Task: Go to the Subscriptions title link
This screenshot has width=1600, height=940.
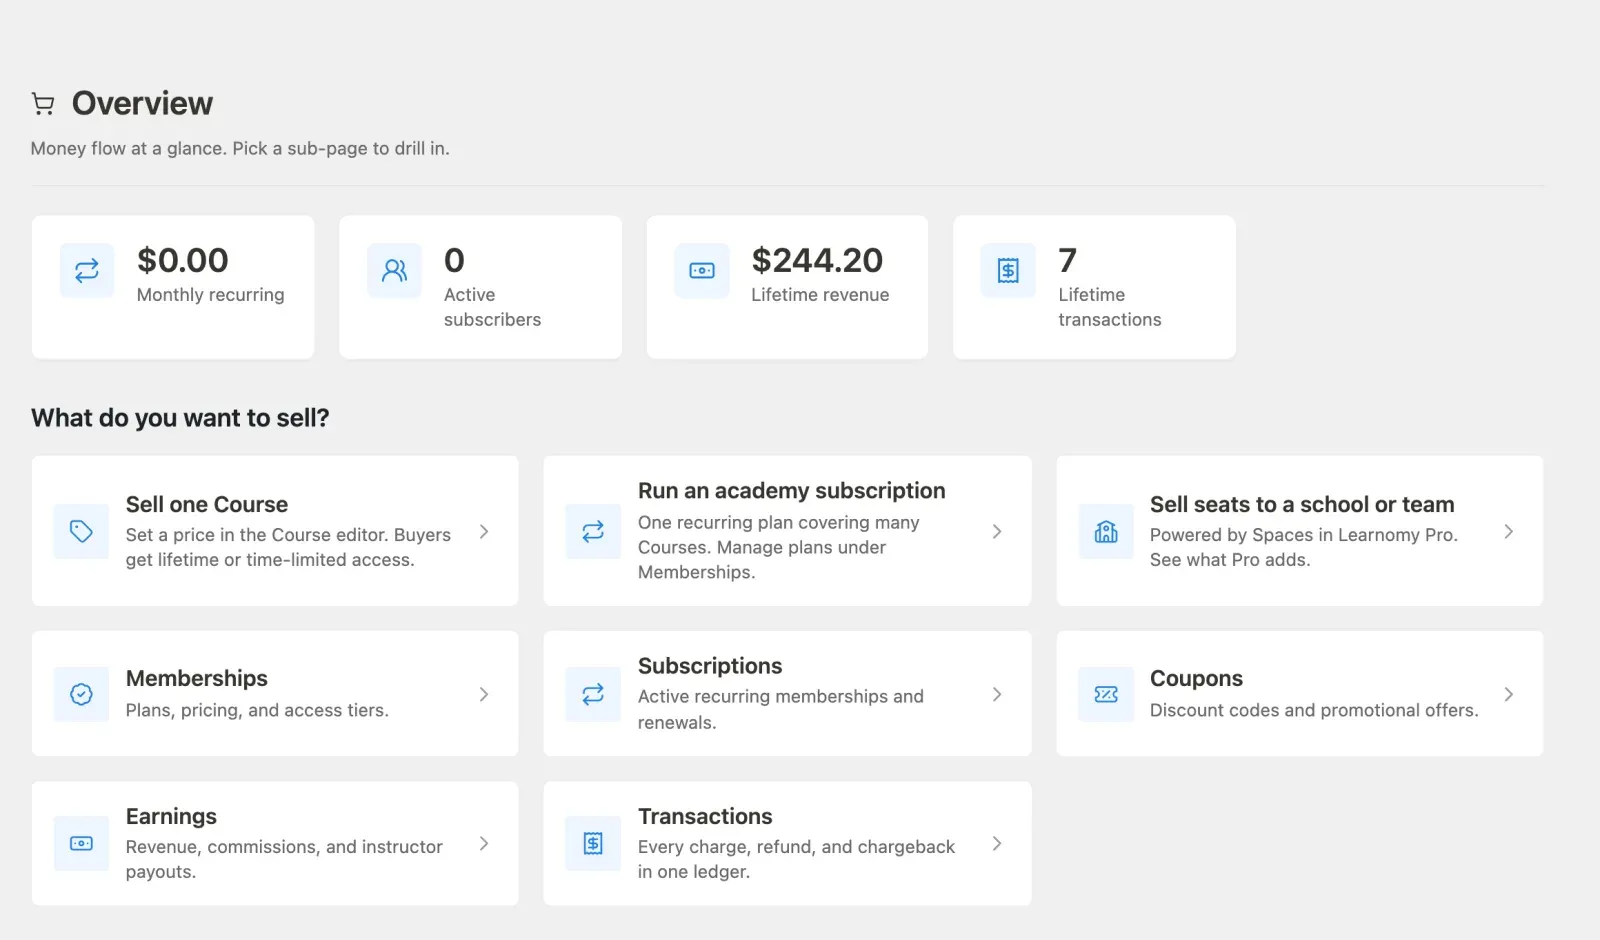Action: pyautogui.click(x=710, y=666)
